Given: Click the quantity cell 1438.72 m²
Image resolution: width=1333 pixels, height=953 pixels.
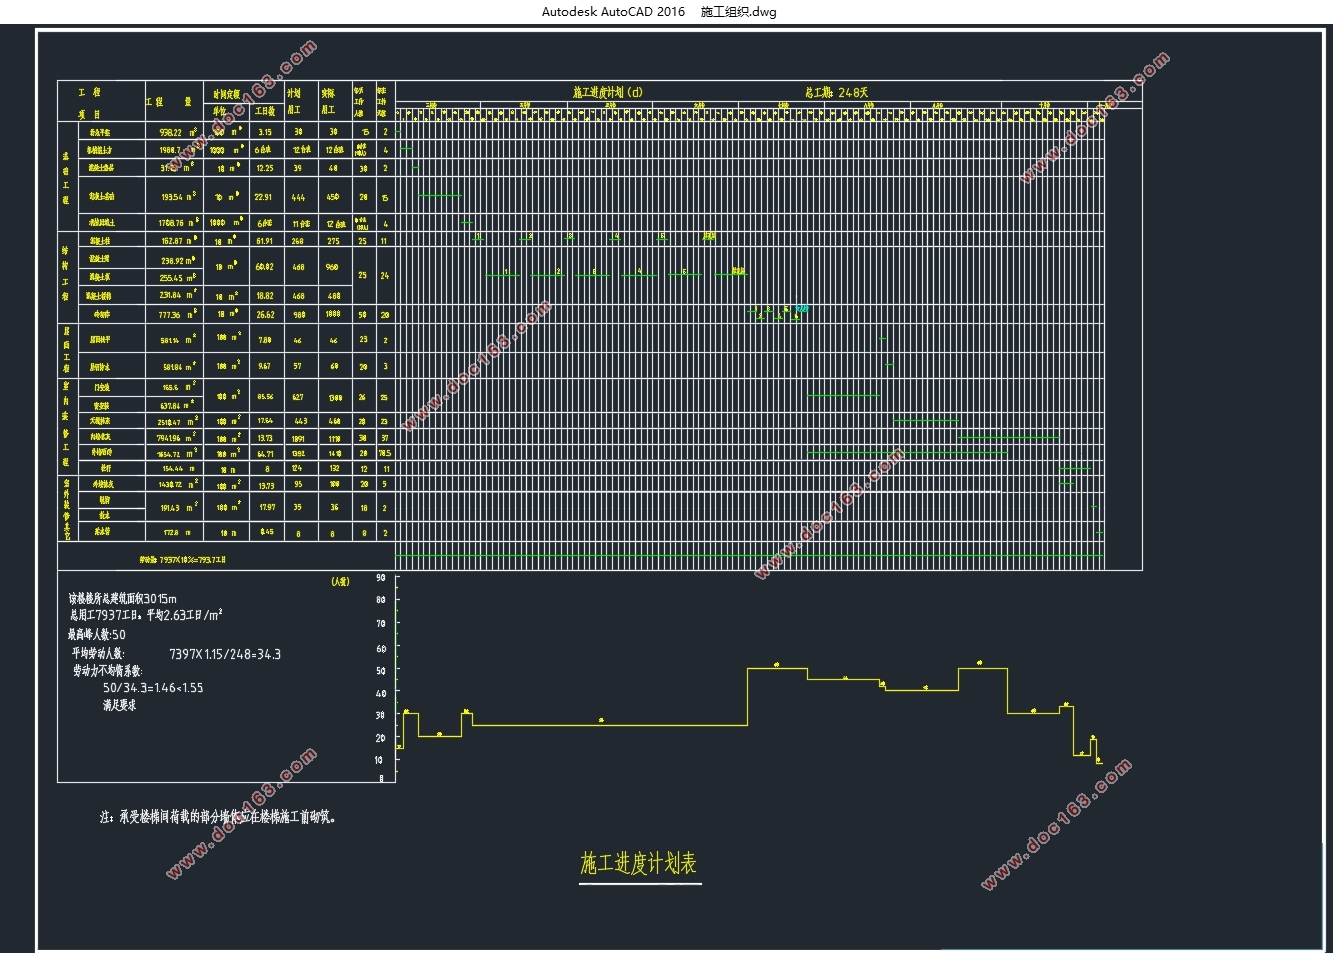Looking at the screenshot, I should 177,484.
